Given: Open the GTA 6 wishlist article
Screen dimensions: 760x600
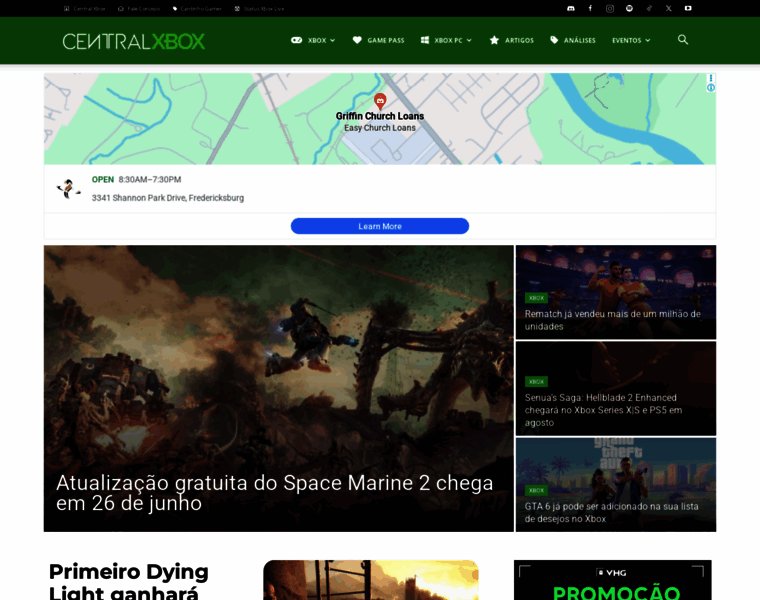Looking at the screenshot, I should (x=611, y=512).
